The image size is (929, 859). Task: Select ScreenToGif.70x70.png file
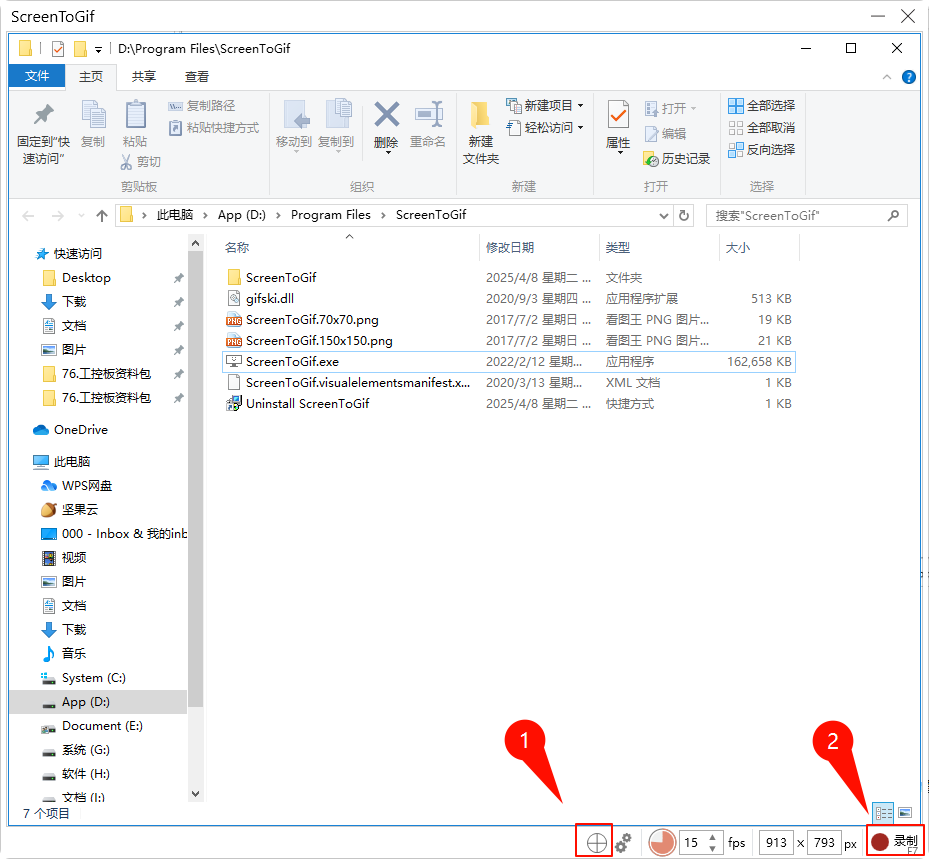click(508, 320)
